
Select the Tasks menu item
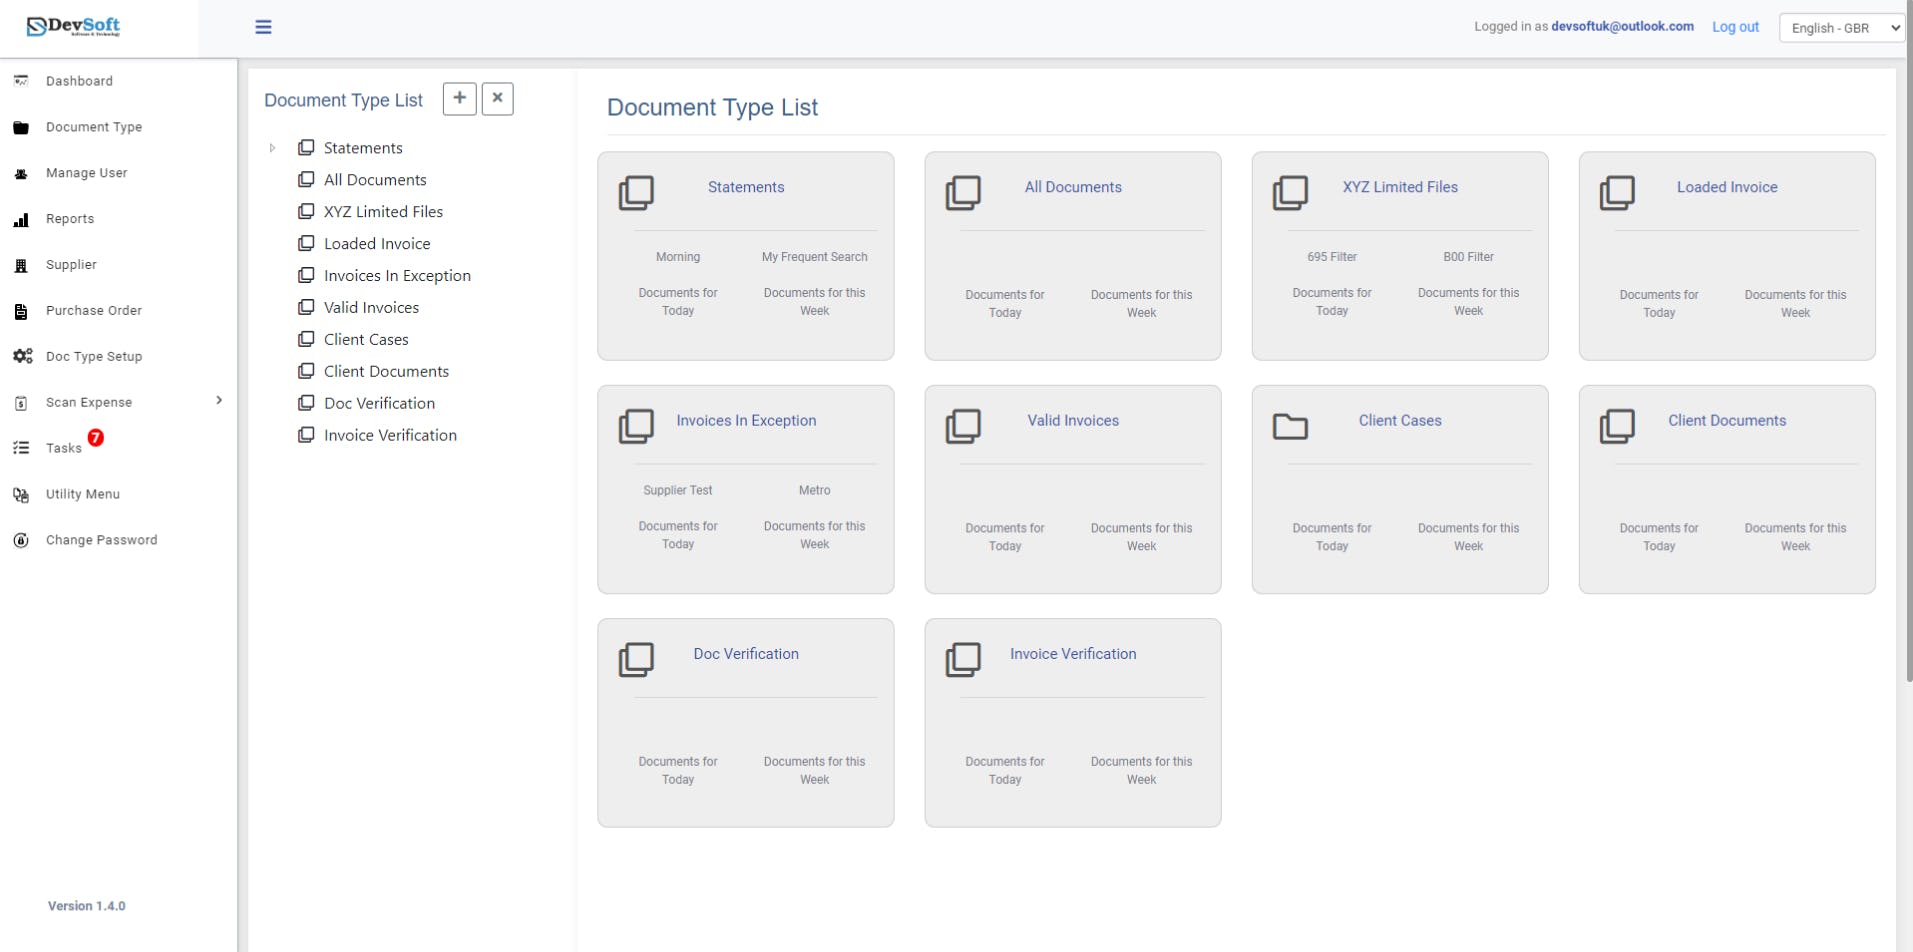(62, 448)
